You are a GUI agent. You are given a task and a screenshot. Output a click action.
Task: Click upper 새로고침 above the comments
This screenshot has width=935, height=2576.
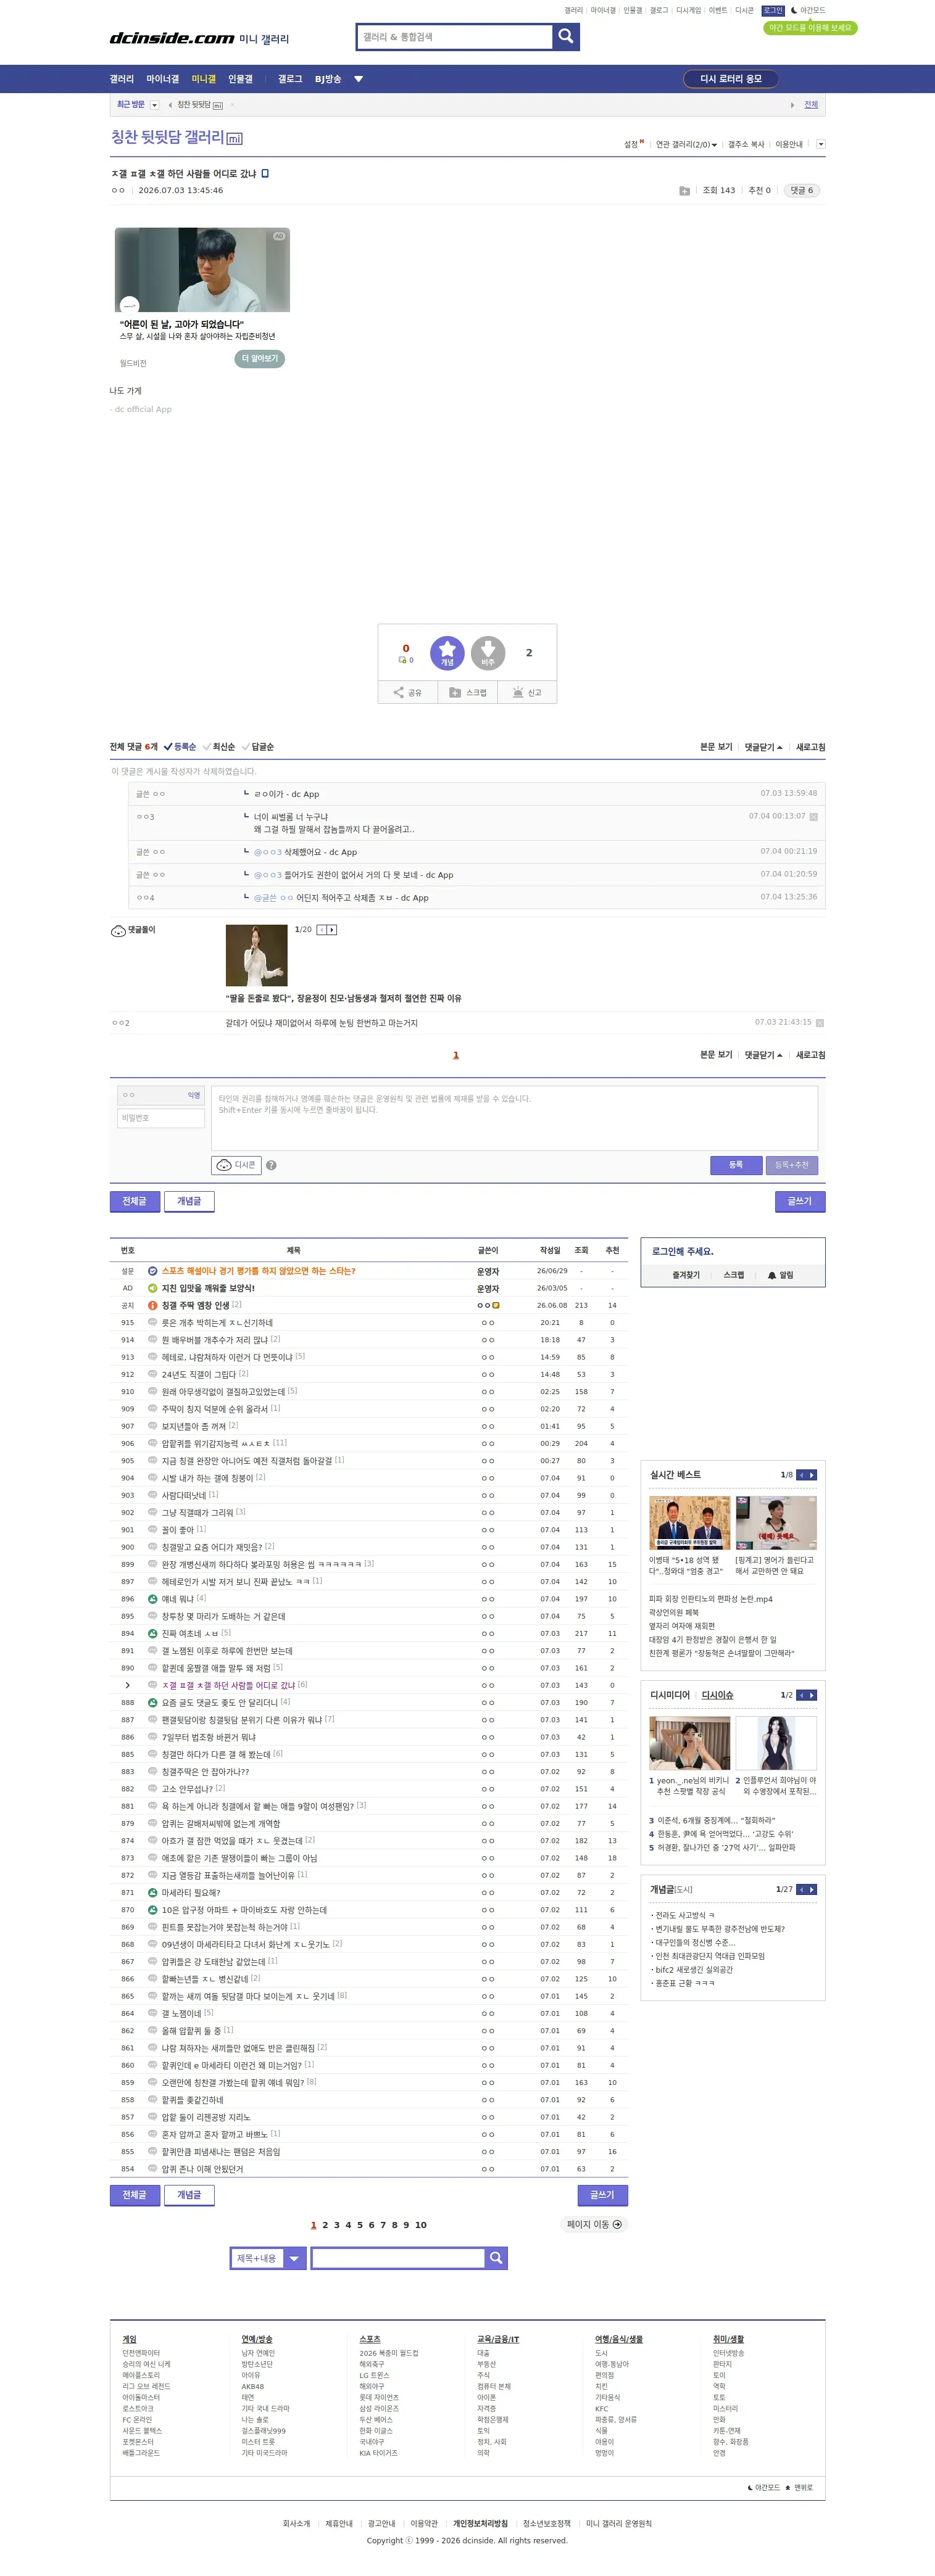point(811,747)
